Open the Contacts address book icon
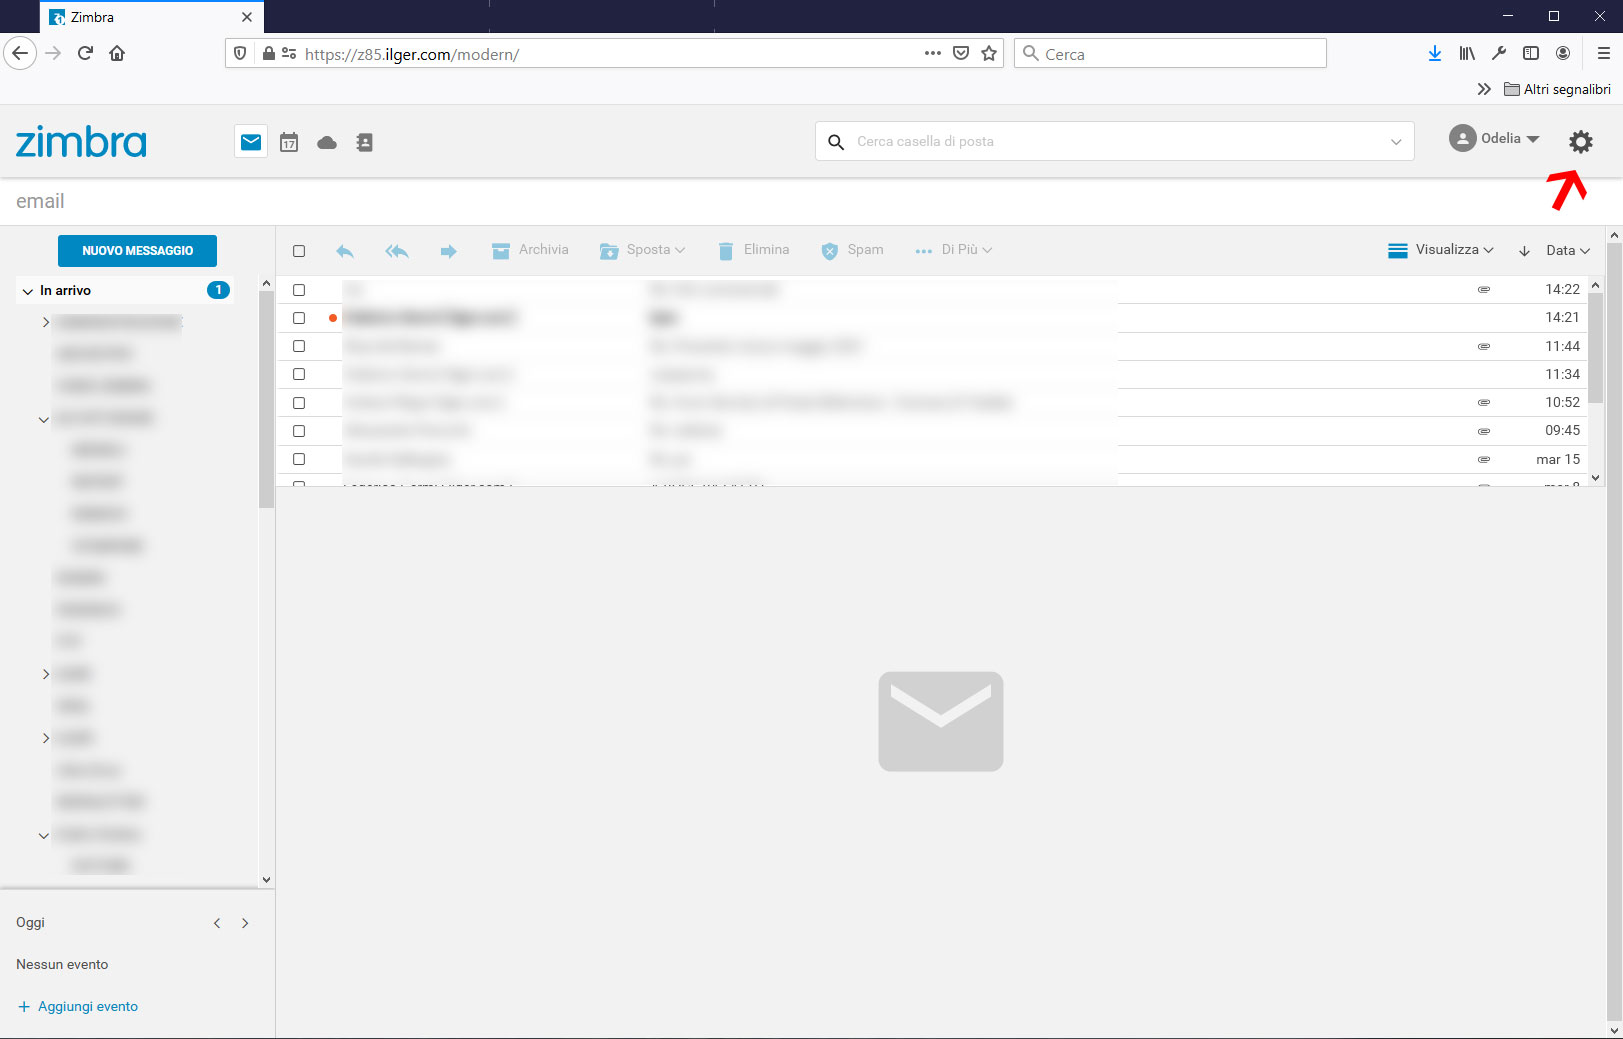The image size is (1623, 1039). click(365, 142)
